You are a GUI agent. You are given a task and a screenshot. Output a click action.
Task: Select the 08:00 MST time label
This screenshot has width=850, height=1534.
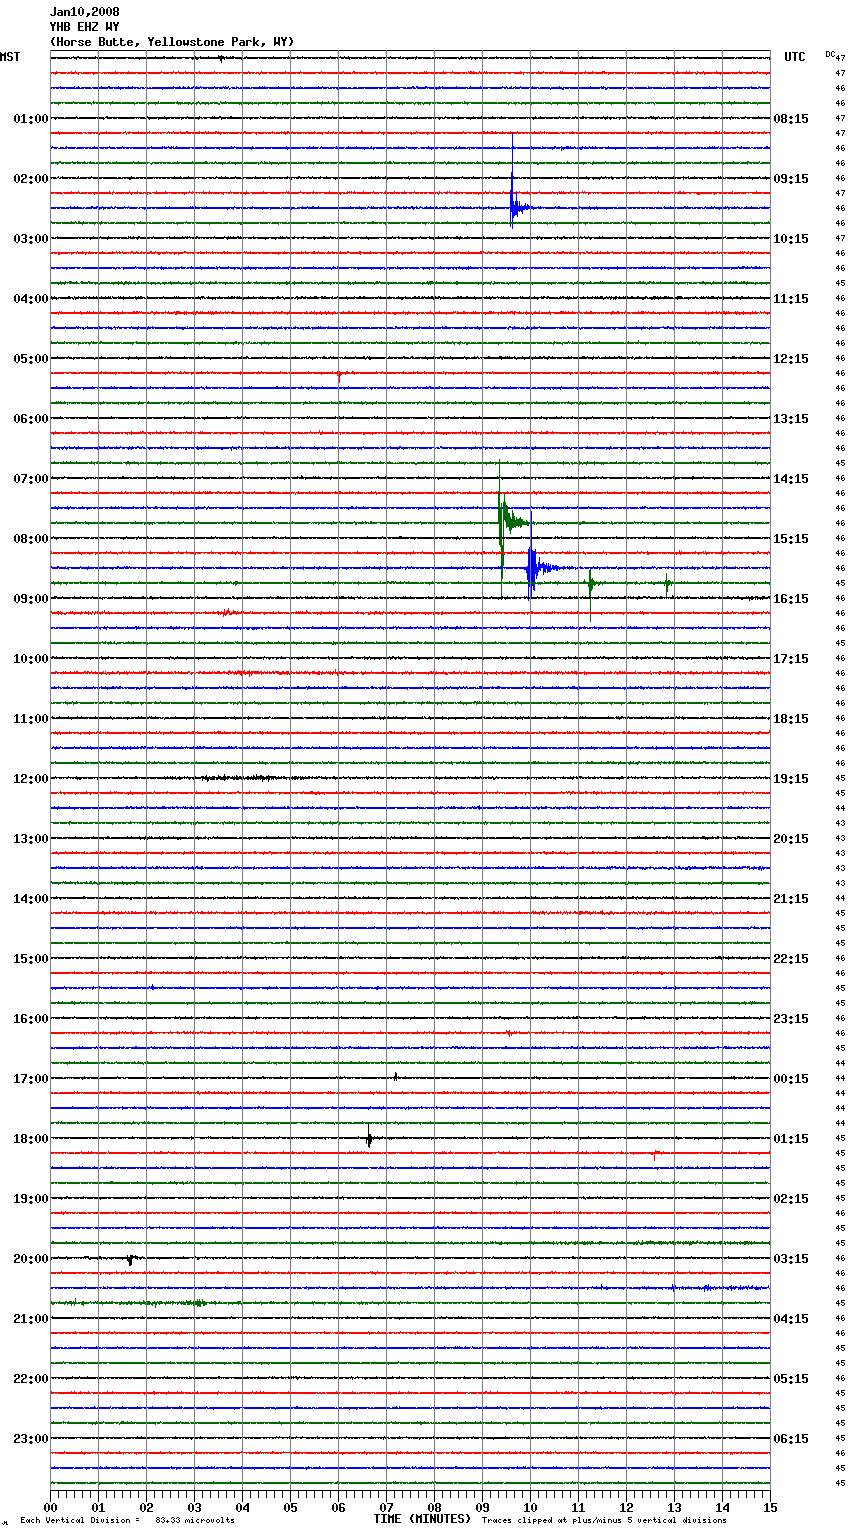coord(31,539)
